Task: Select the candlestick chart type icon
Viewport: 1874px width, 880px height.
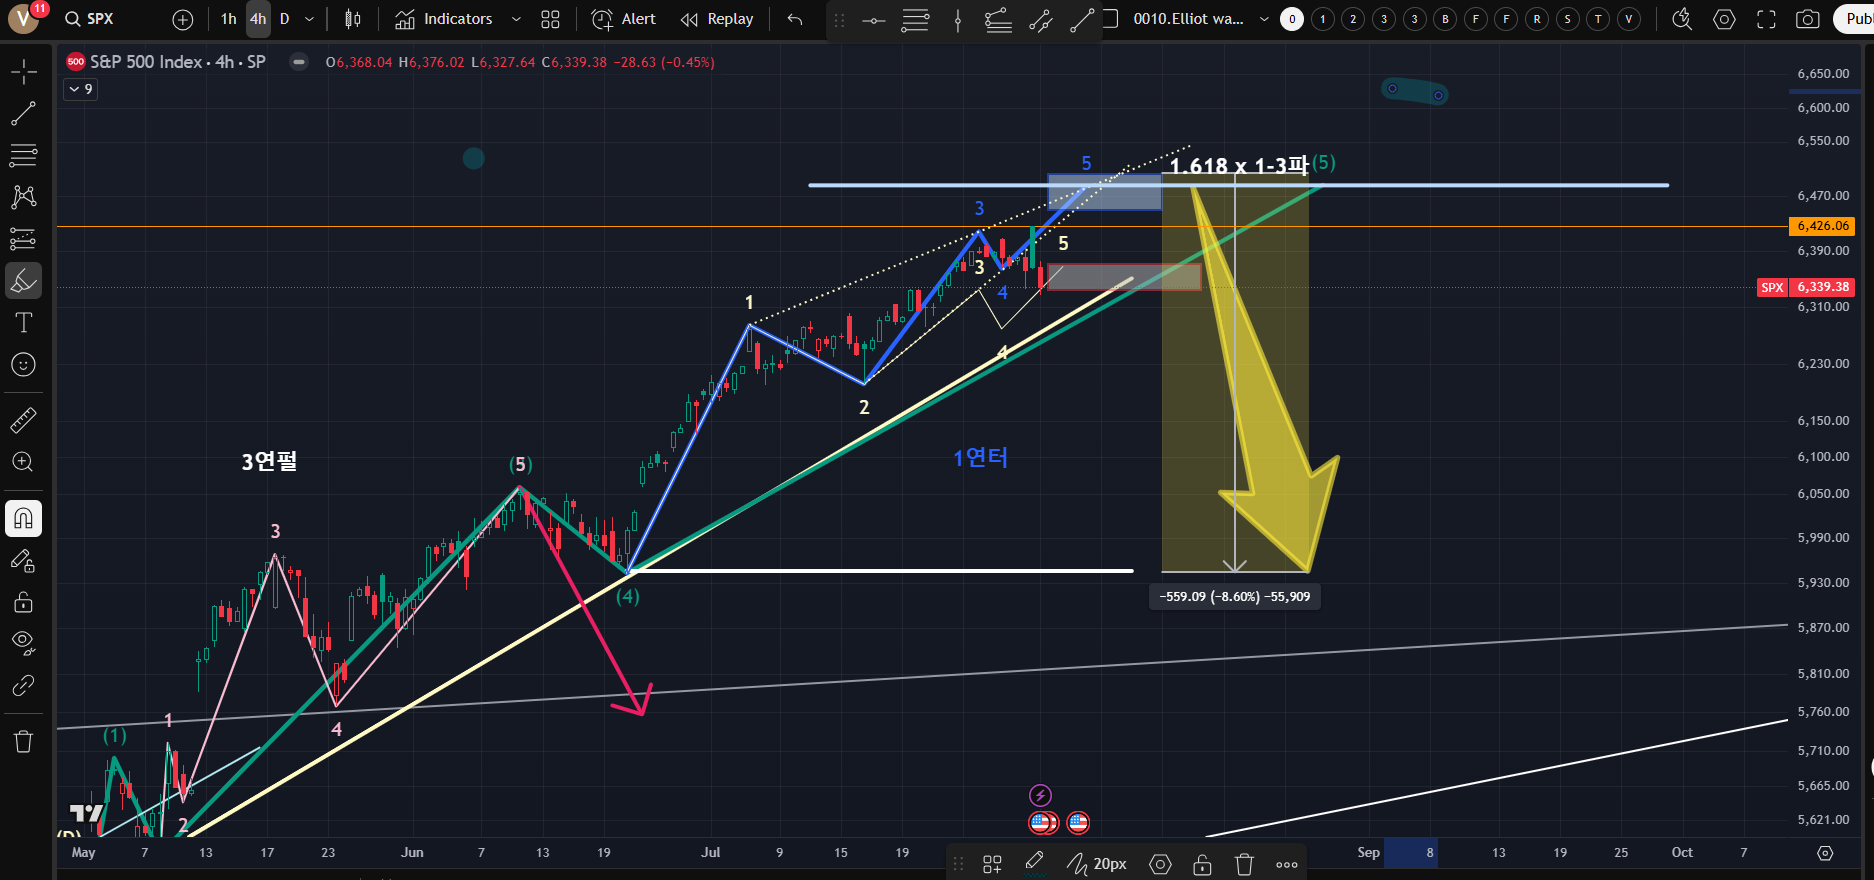Action: [x=352, y=19]
